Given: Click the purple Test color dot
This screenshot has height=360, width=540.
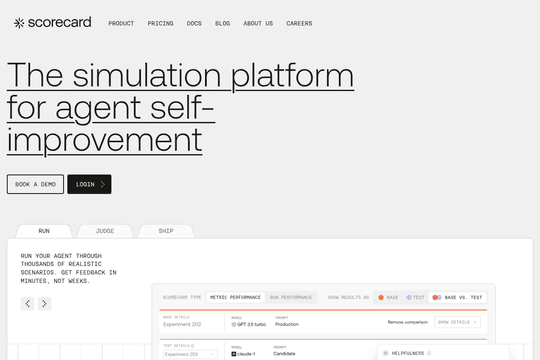Looking at the screenshot, I should (x=409, y=297).
